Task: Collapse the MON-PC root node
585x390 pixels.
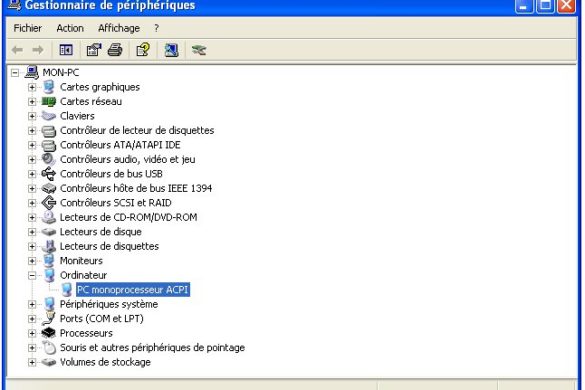Action: [x=15, y=72]
